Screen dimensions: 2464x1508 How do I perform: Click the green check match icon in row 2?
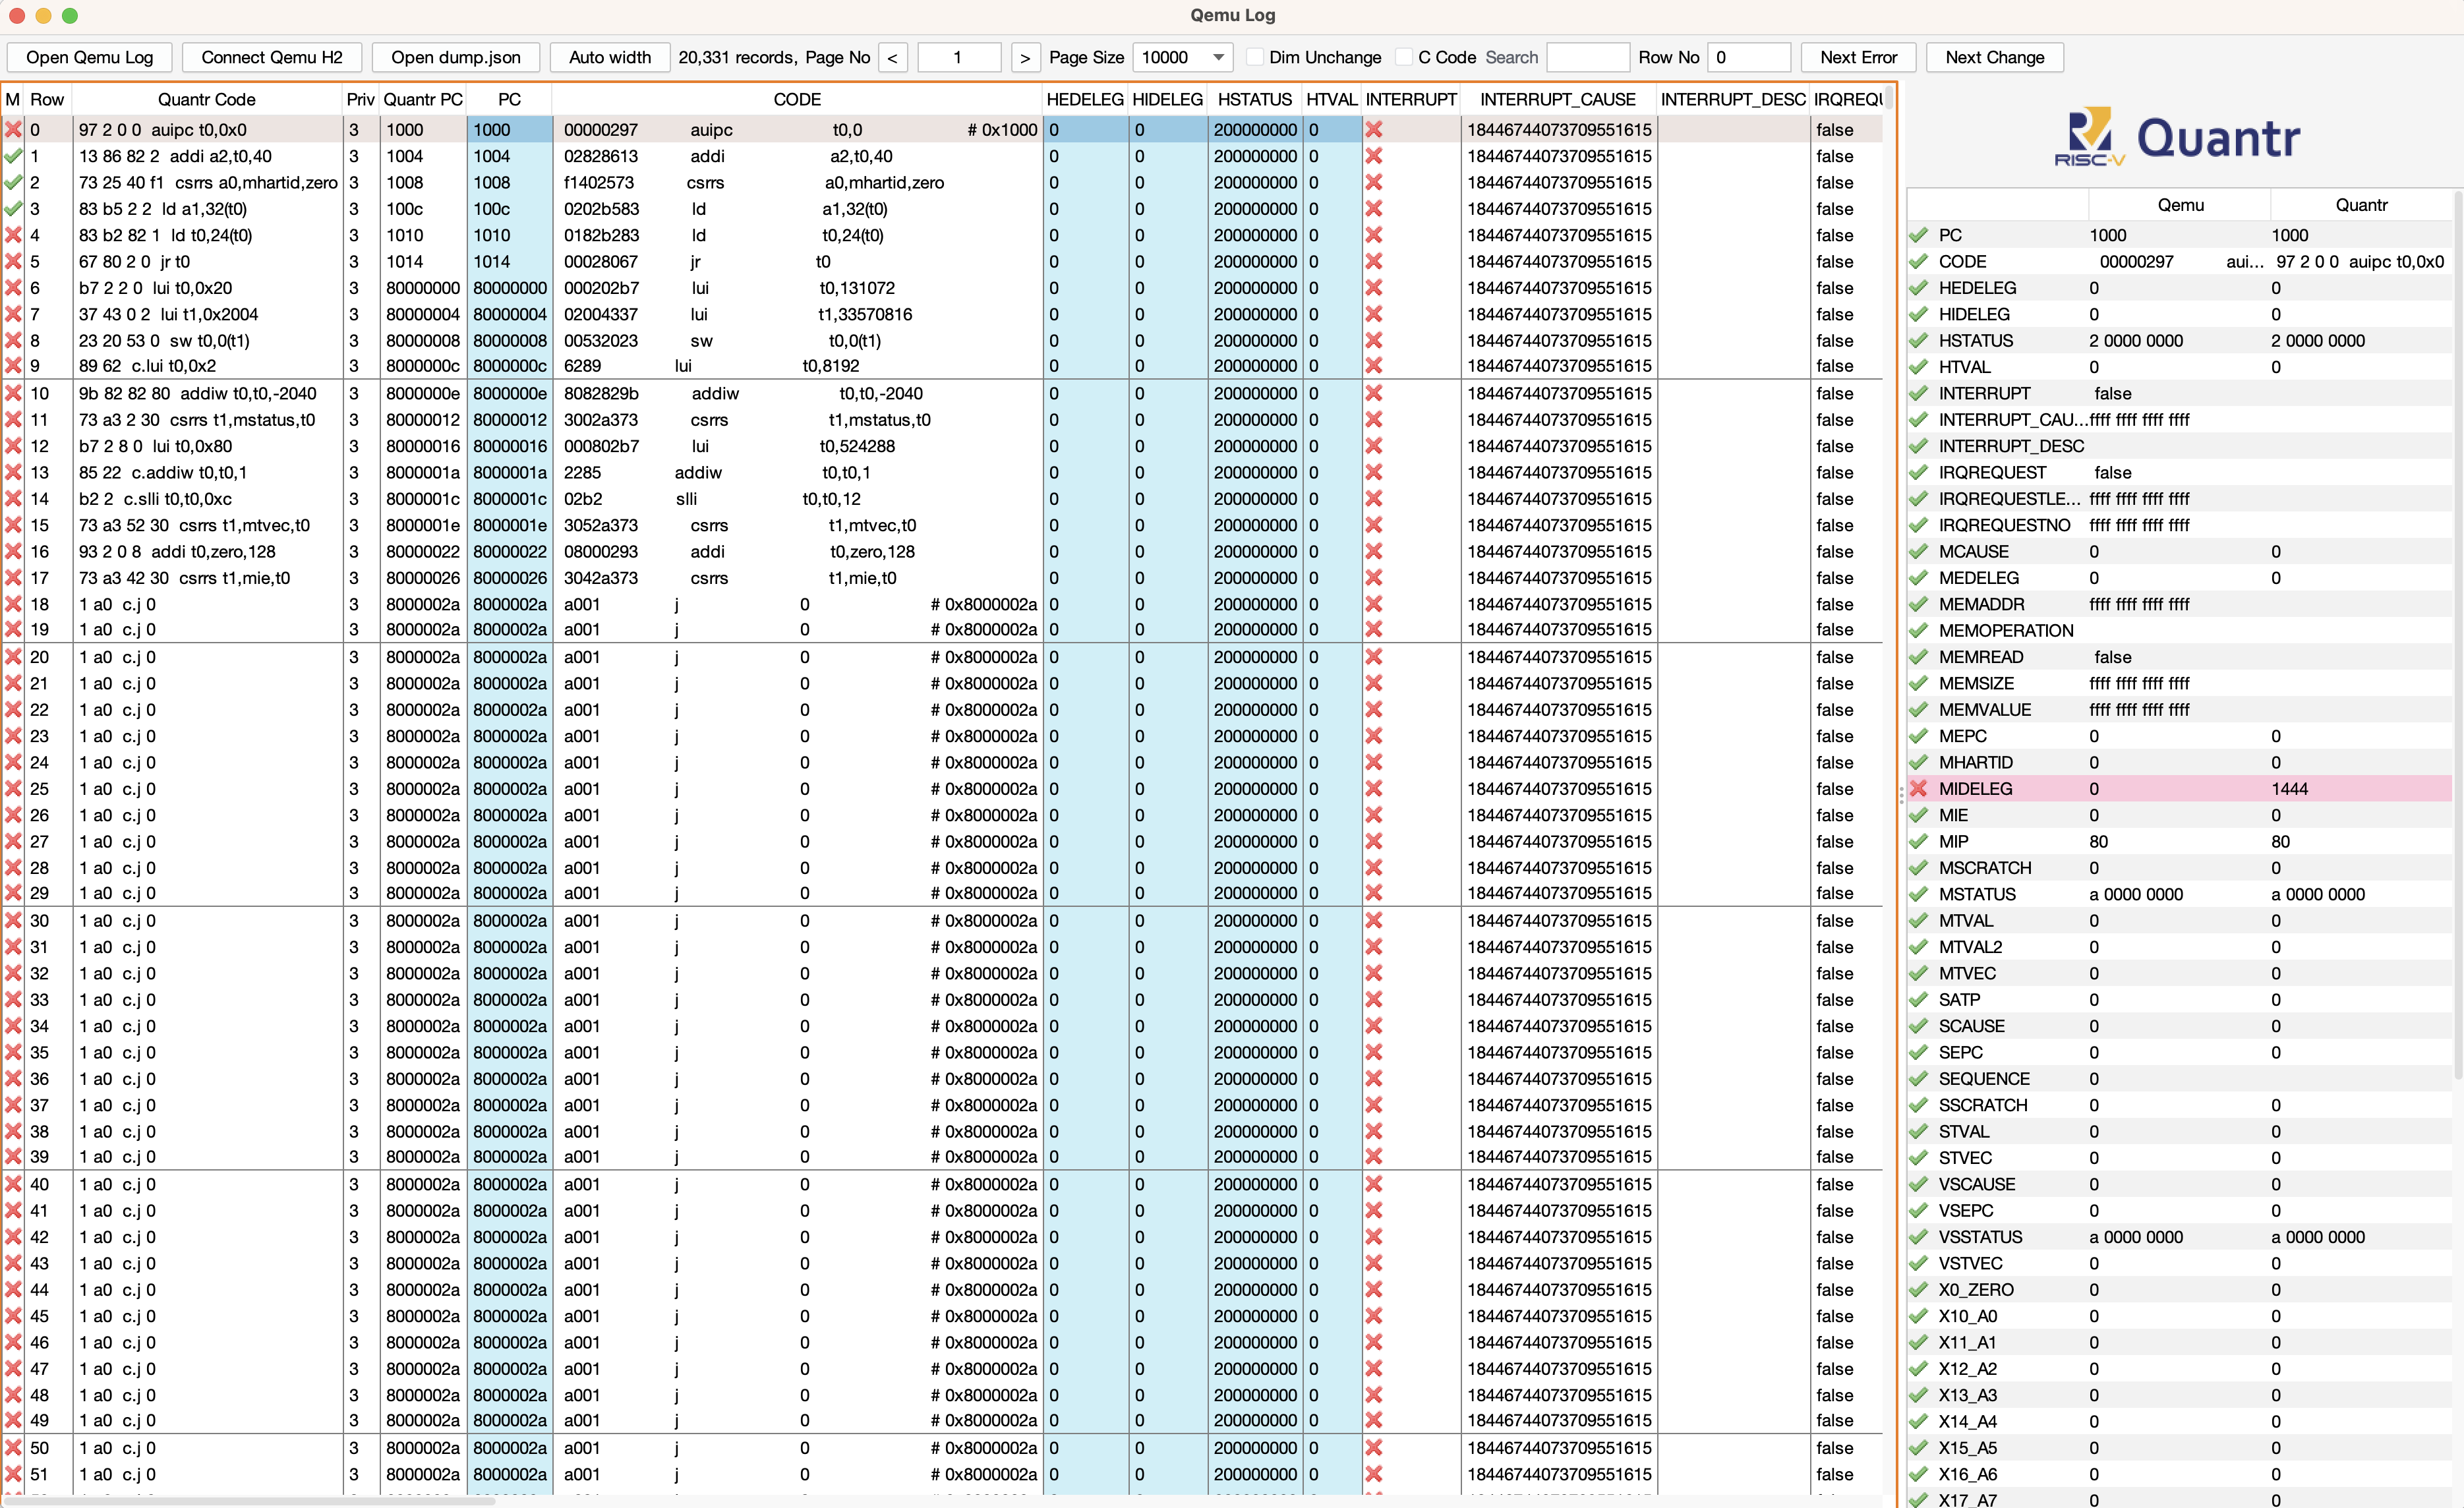[13, 182]
